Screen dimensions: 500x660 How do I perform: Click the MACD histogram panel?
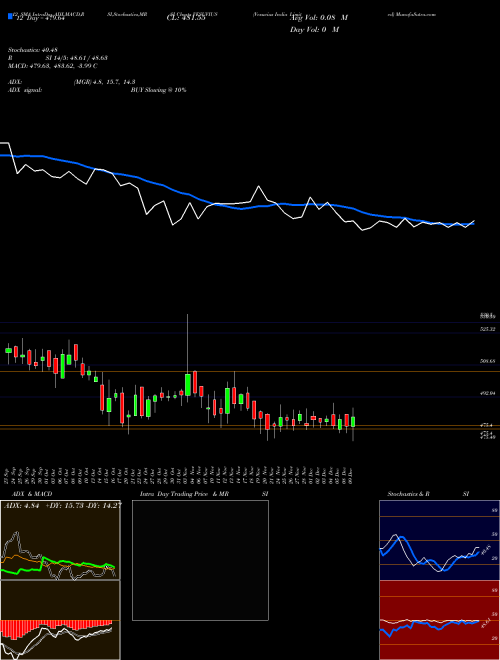click(60, 620)
